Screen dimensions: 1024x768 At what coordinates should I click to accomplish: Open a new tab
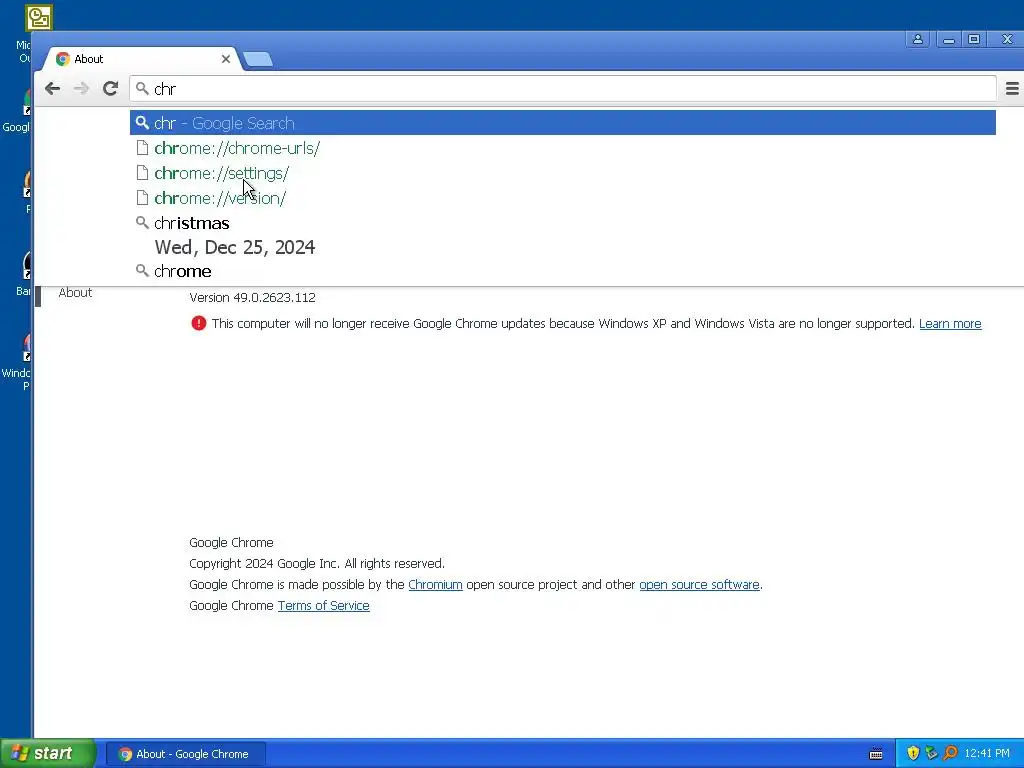[x=258, y=59]
